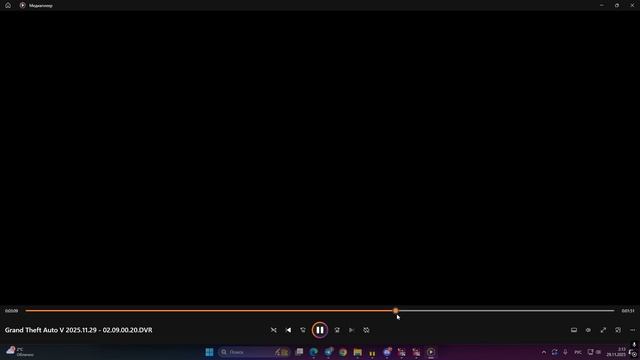Skip to the previous track
The width and height of the screenshot is (640, 360).
(x=288, y=330)
